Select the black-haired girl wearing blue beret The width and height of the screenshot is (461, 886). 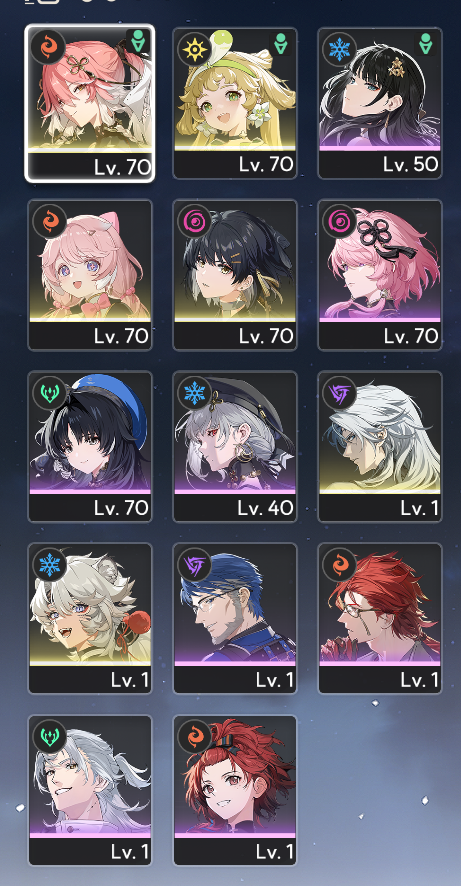click(x=90, y=447)
